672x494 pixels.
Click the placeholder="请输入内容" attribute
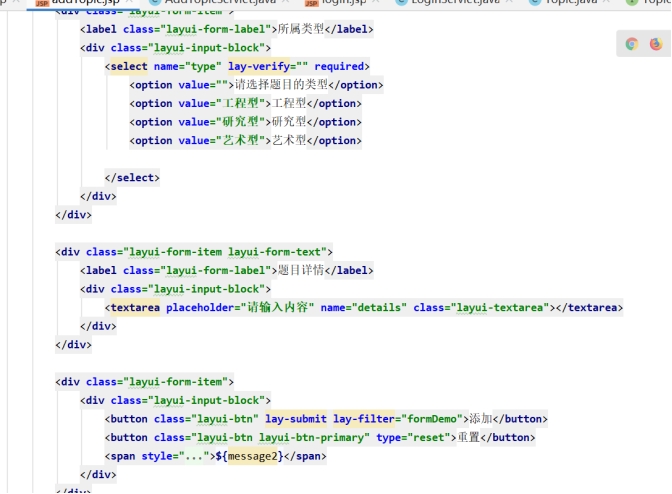point(240,308)
